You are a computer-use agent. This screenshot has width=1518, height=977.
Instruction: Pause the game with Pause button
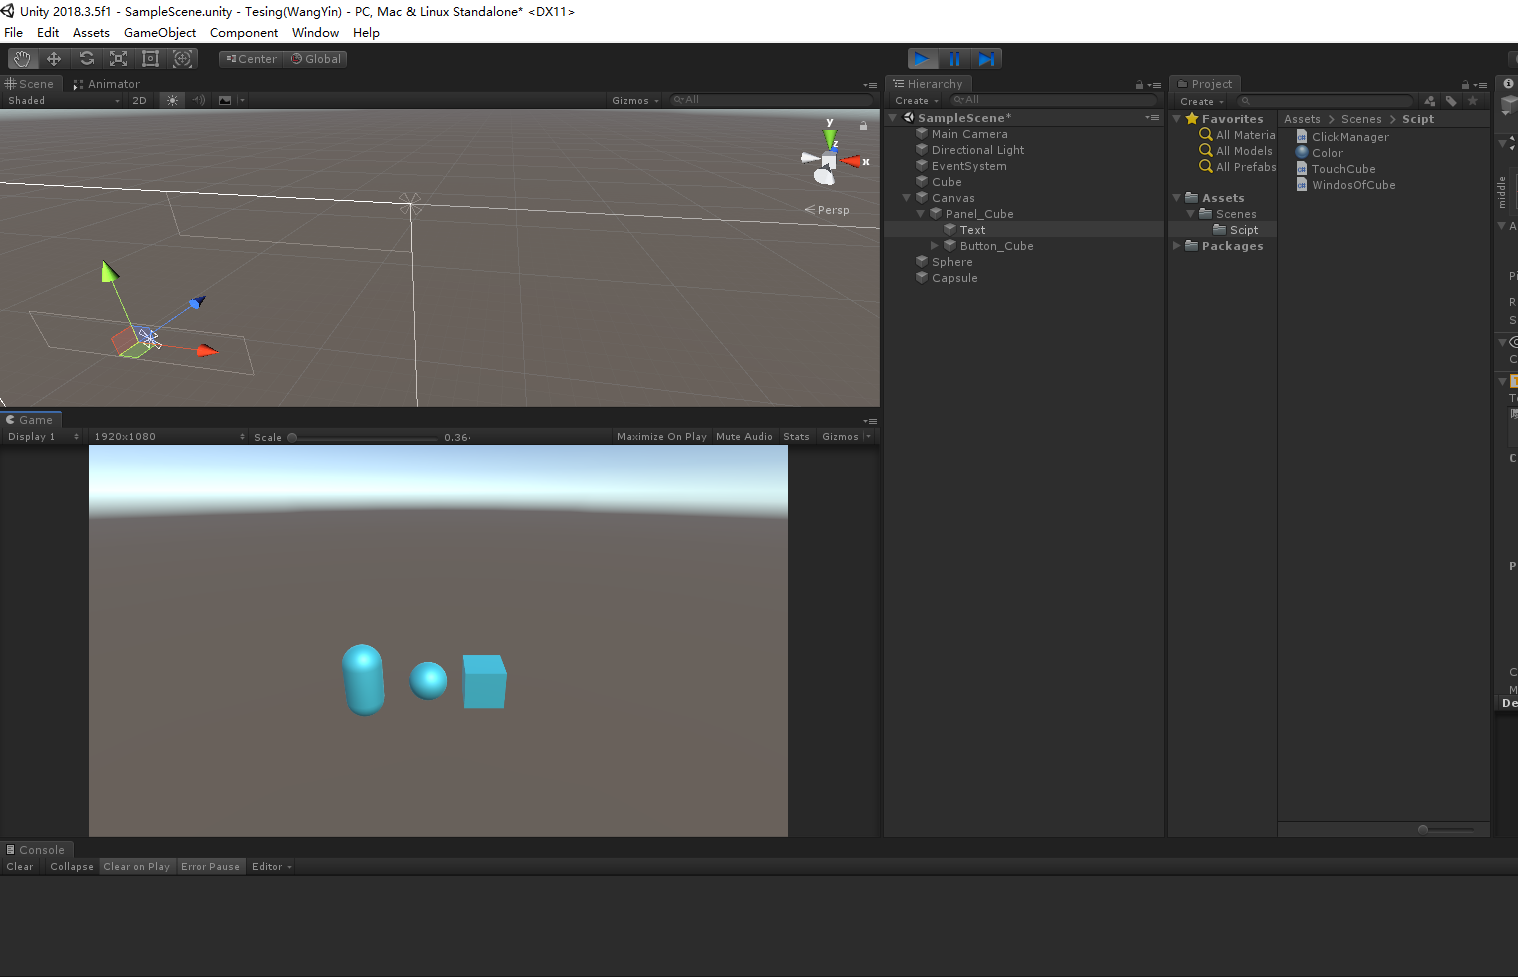(x=954, y=59)
